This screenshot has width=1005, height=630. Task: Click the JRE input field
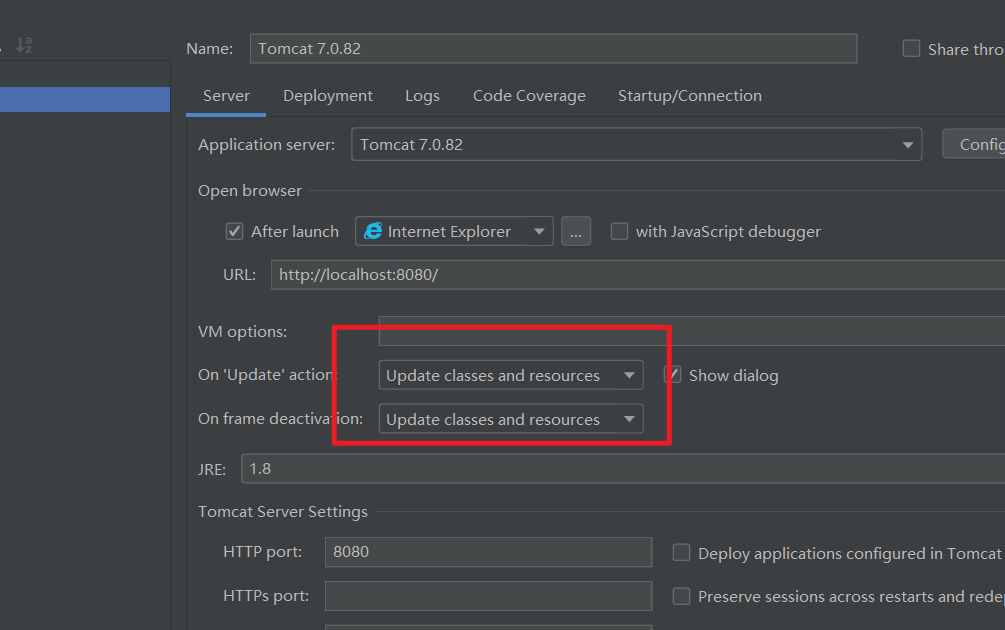(623, 468)
